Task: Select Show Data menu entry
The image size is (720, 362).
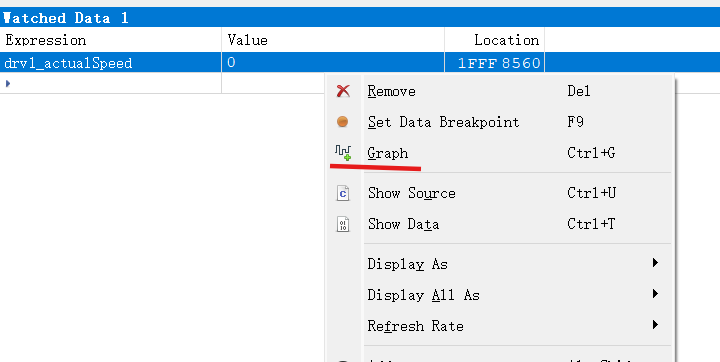Action: coord(500,224)
